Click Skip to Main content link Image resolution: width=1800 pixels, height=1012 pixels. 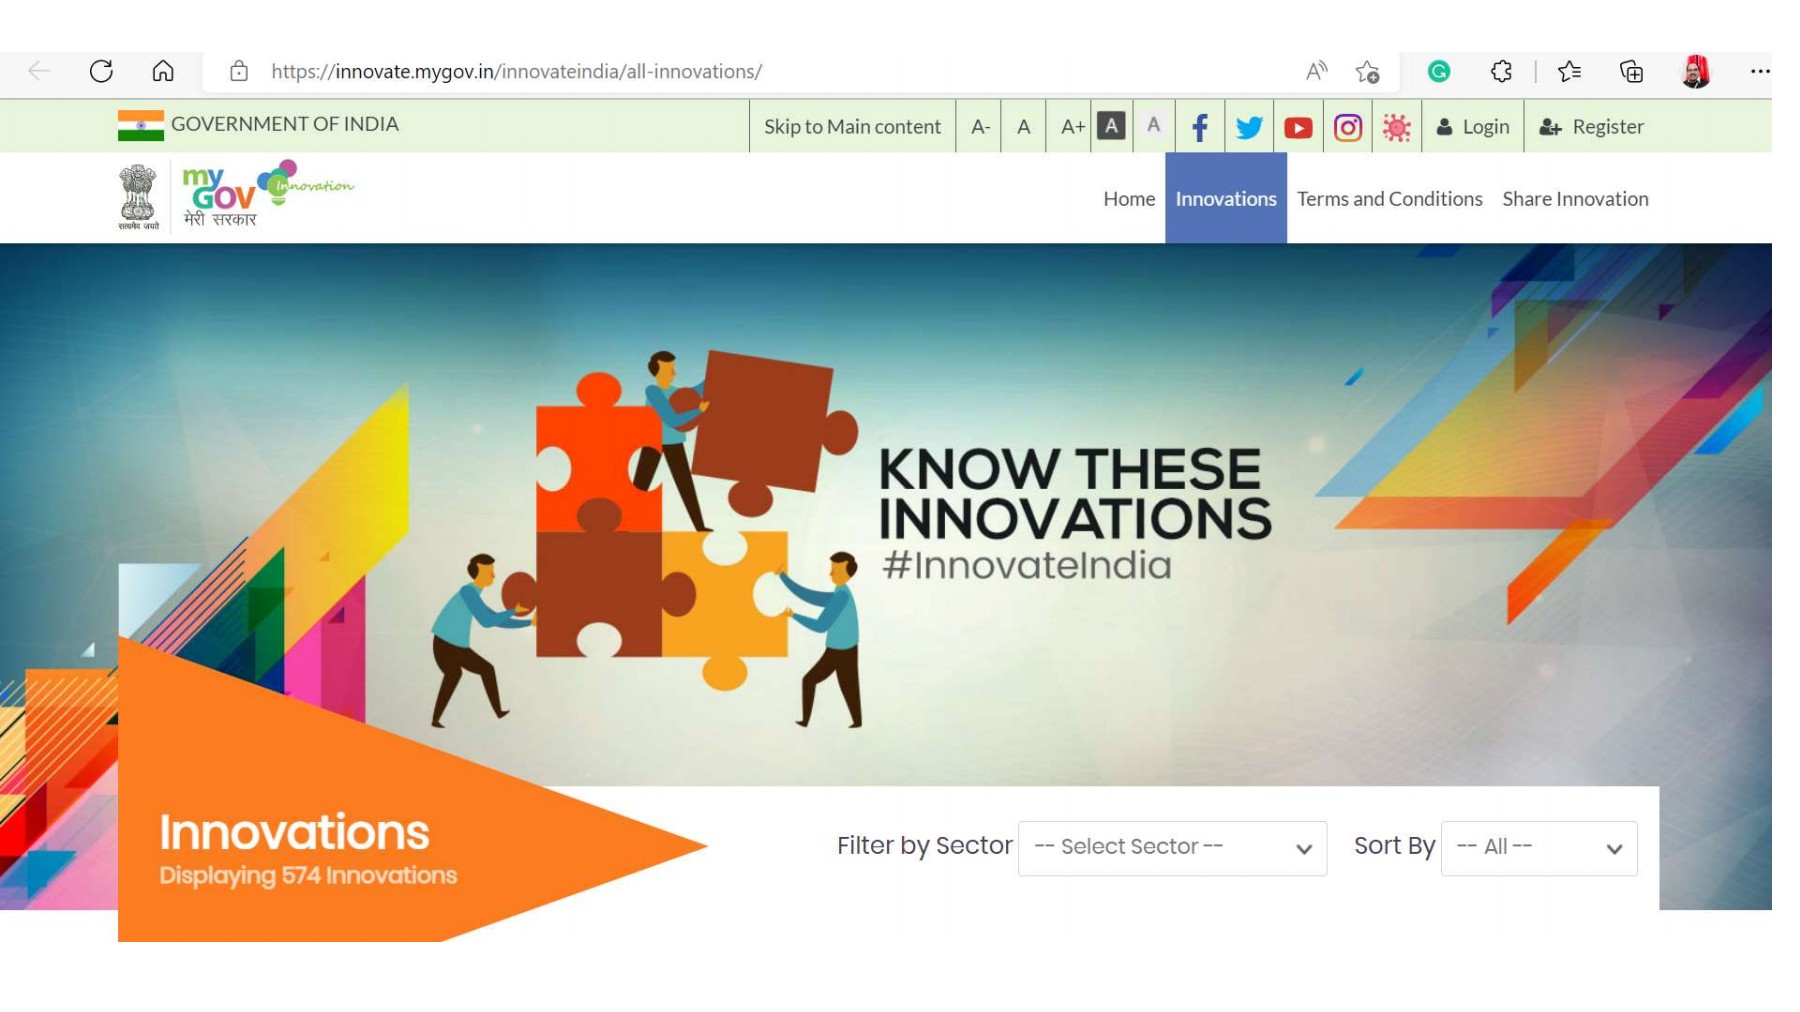(852, 127)
